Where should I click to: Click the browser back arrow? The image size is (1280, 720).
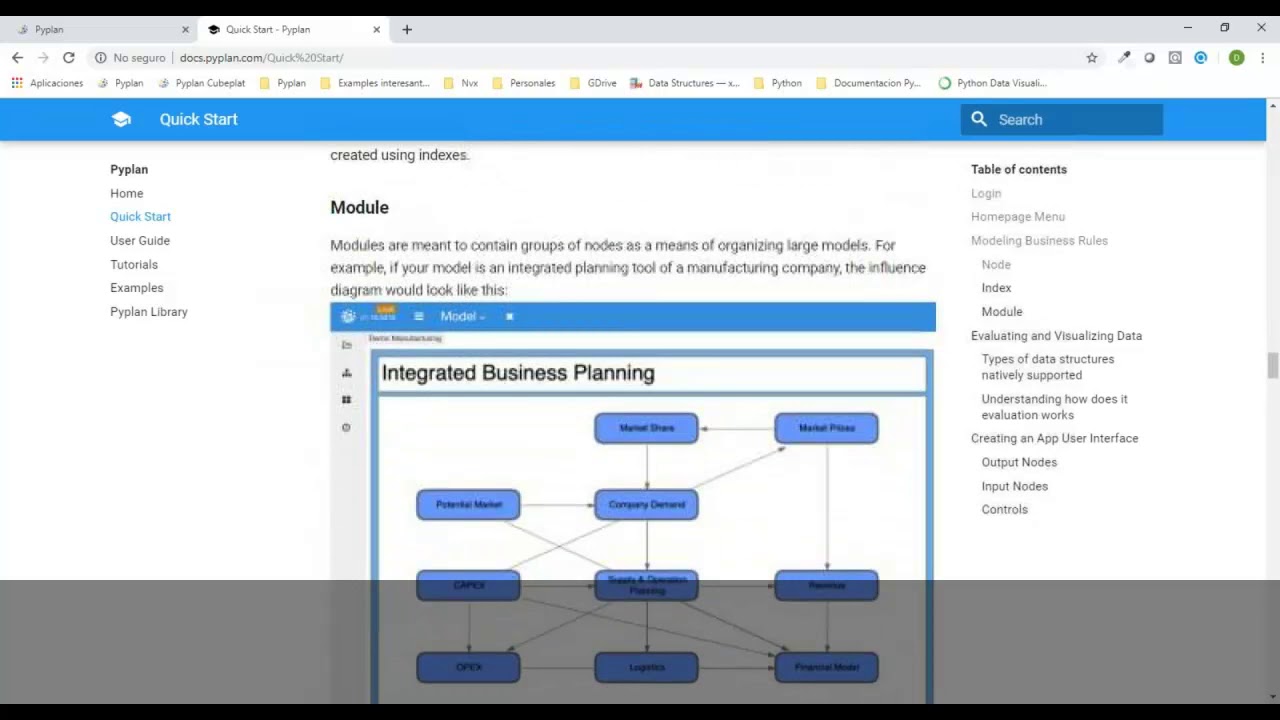[x=17, y=58]
